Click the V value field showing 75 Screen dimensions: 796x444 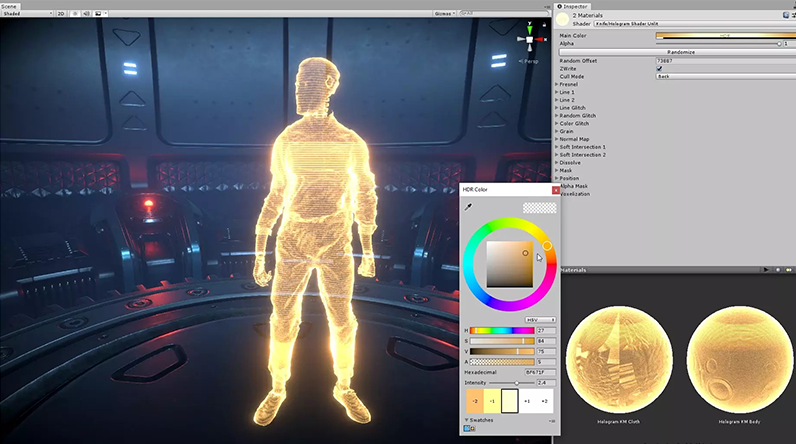click(x=546, y=351)
